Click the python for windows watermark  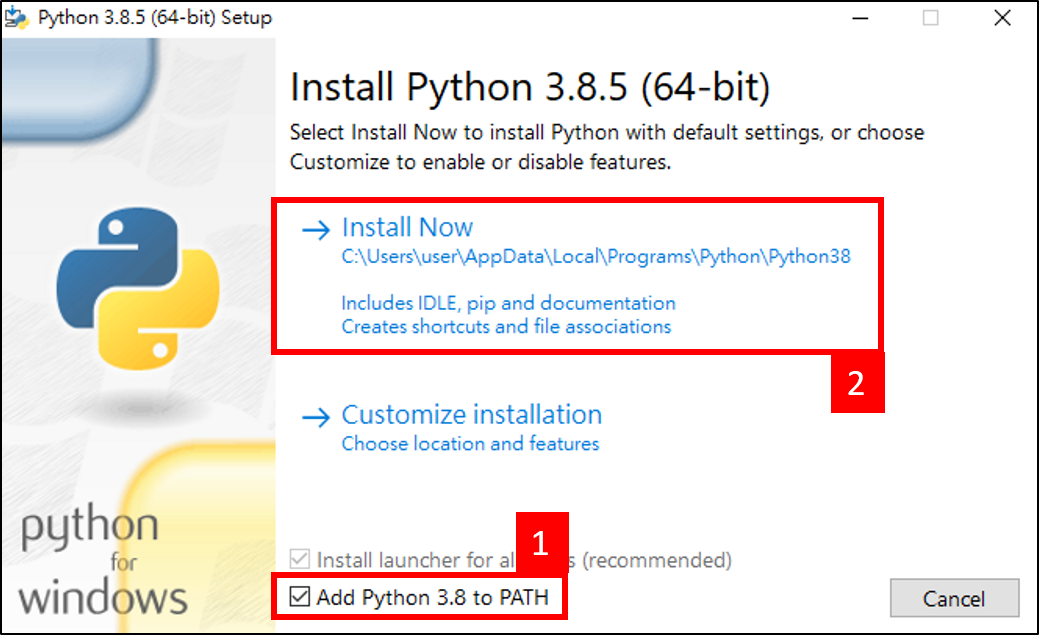[x=100, y=560]
